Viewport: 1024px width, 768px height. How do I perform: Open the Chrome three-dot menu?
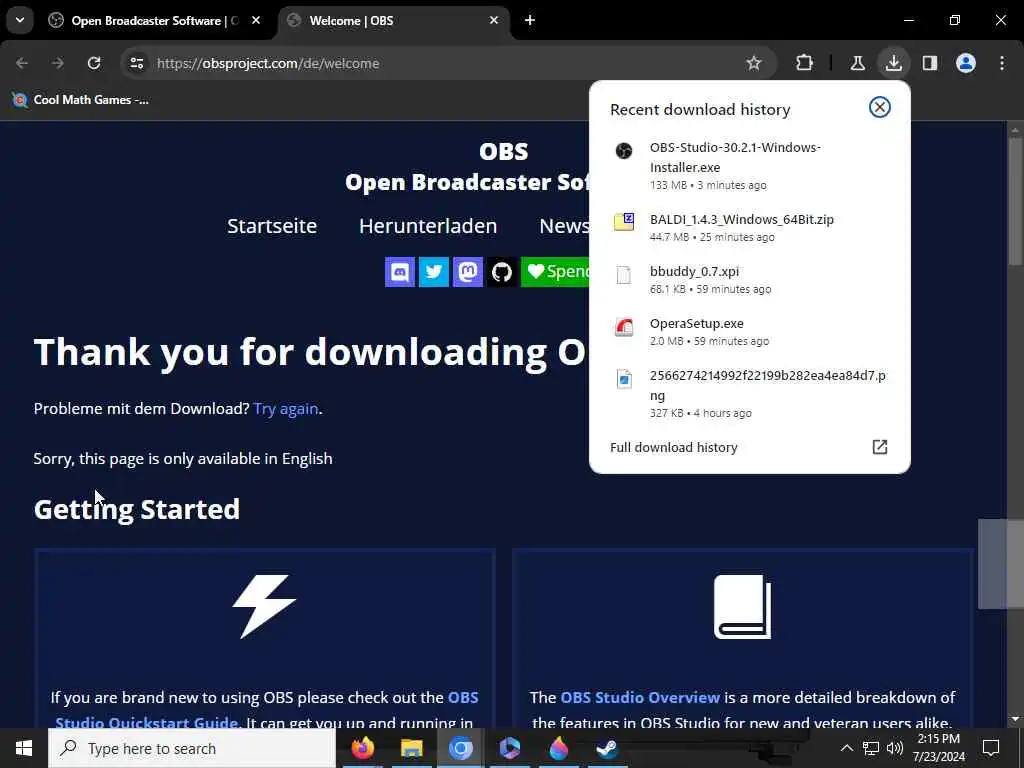(x=1002, y=63)
